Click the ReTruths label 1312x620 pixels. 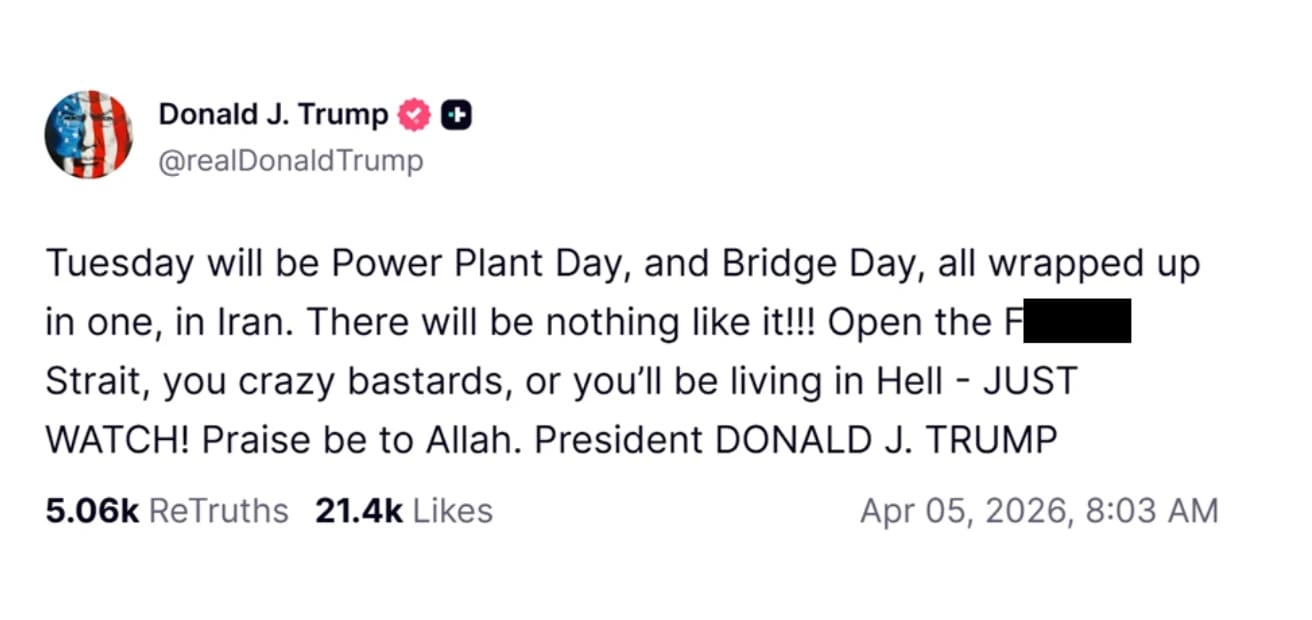coord(218,511)
